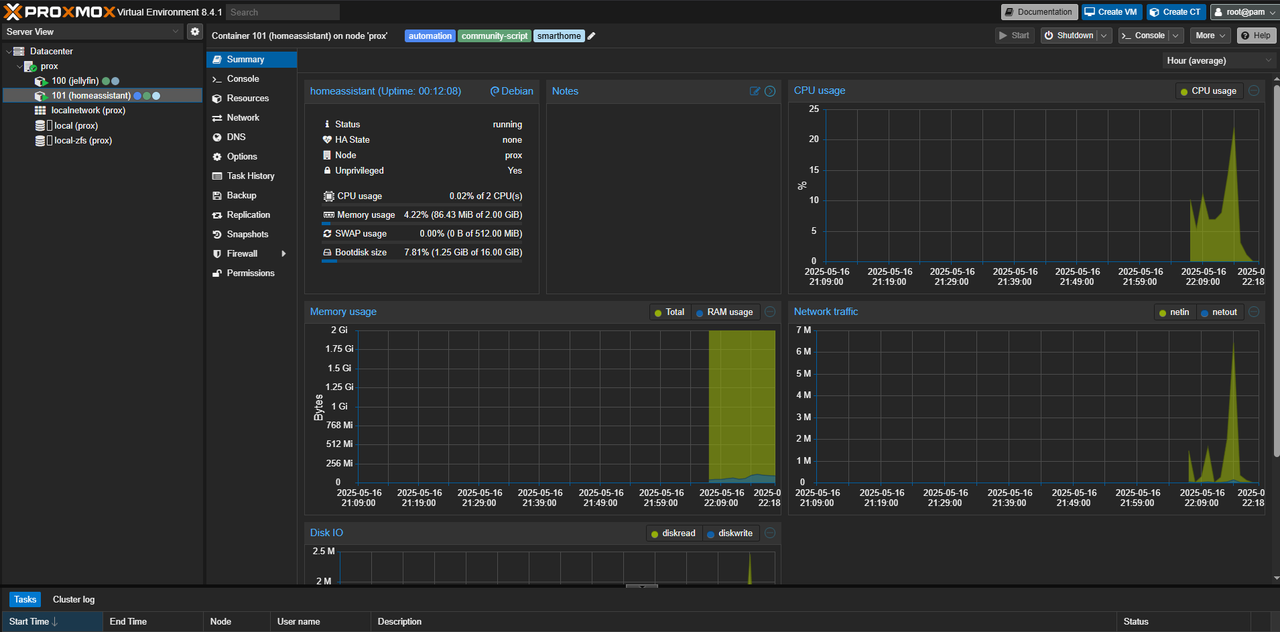Click the community-script tag
This screenshot has width=1280, height=632.
pyautogui.click(x=494, y=36)
